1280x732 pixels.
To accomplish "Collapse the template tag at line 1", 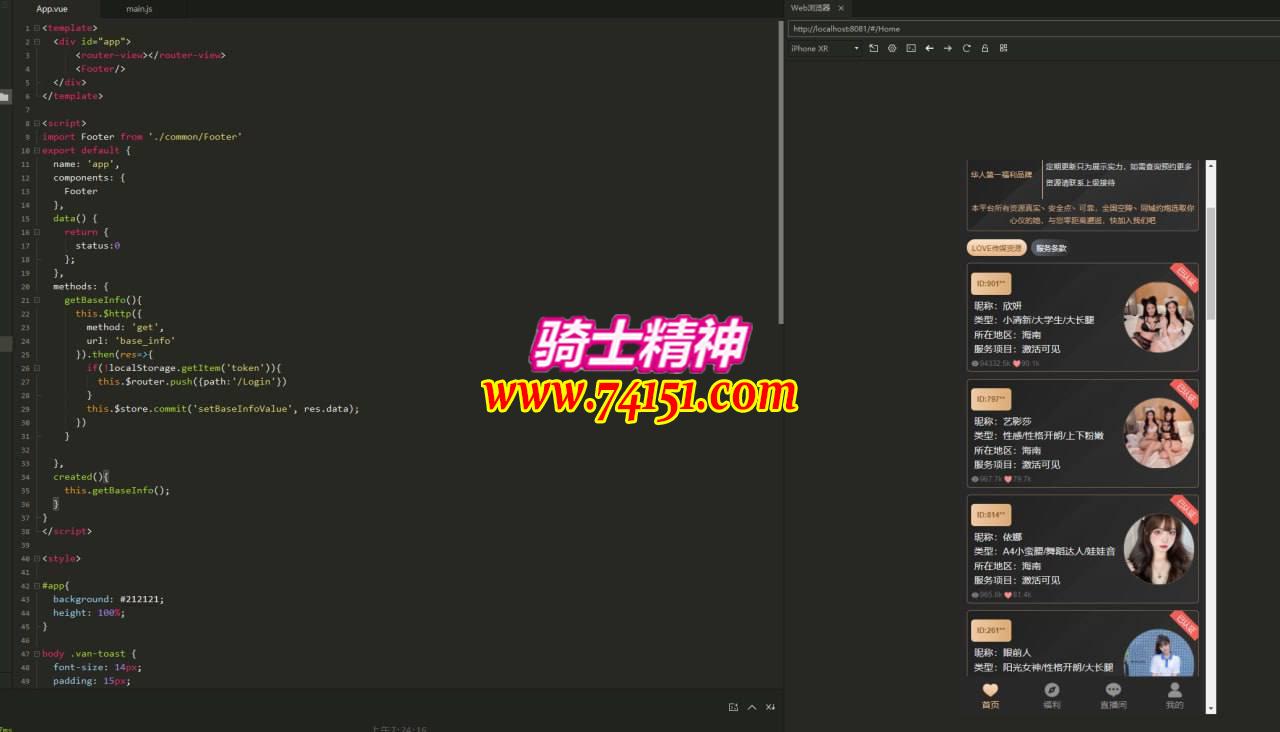I will pos(37,28).
